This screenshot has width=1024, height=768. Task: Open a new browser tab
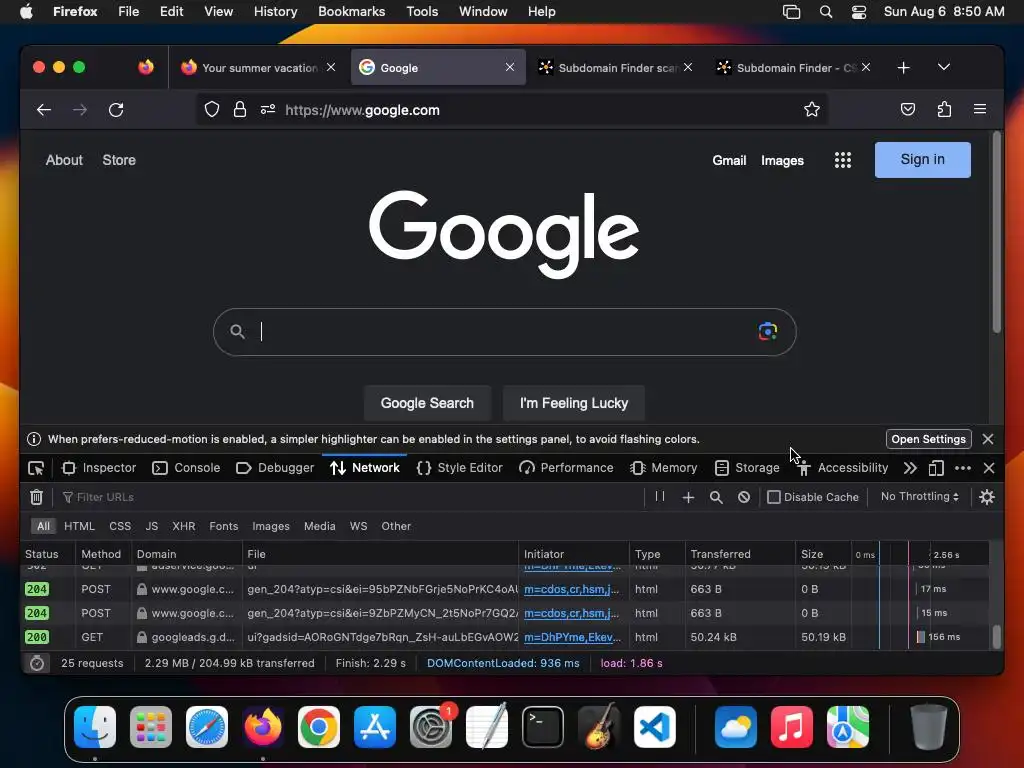pos(904,68)
